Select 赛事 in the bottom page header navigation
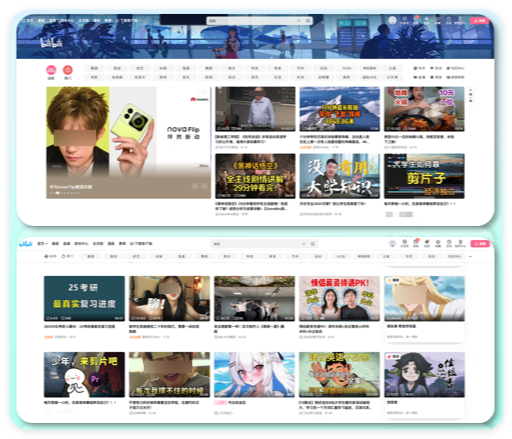This screenshot has width=512, height=439. 122,244
